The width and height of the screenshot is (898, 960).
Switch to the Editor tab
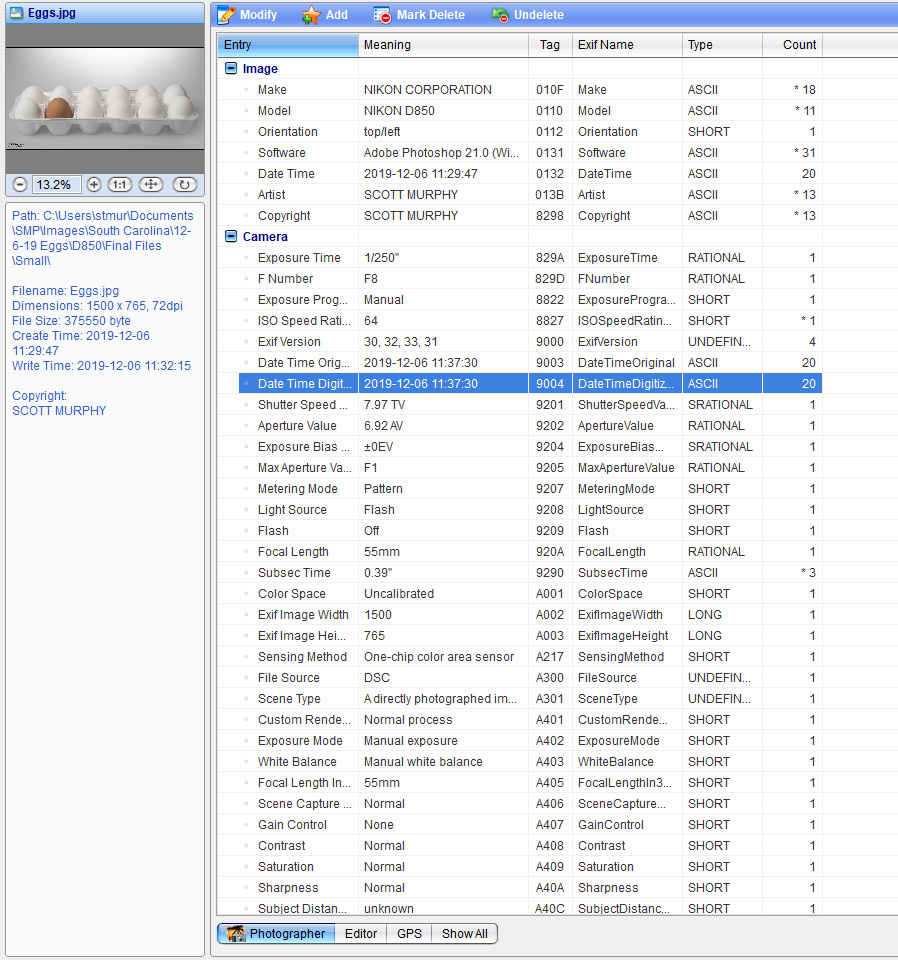(361, 934)
